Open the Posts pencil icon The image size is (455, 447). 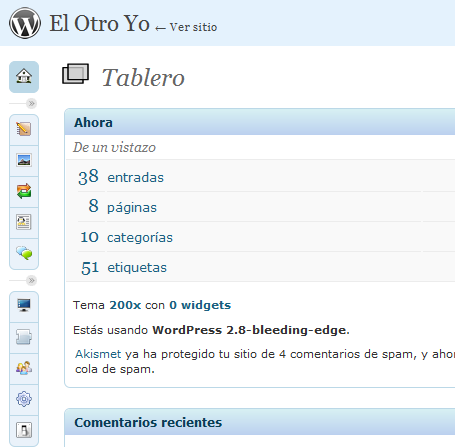[x=24, y=129]
